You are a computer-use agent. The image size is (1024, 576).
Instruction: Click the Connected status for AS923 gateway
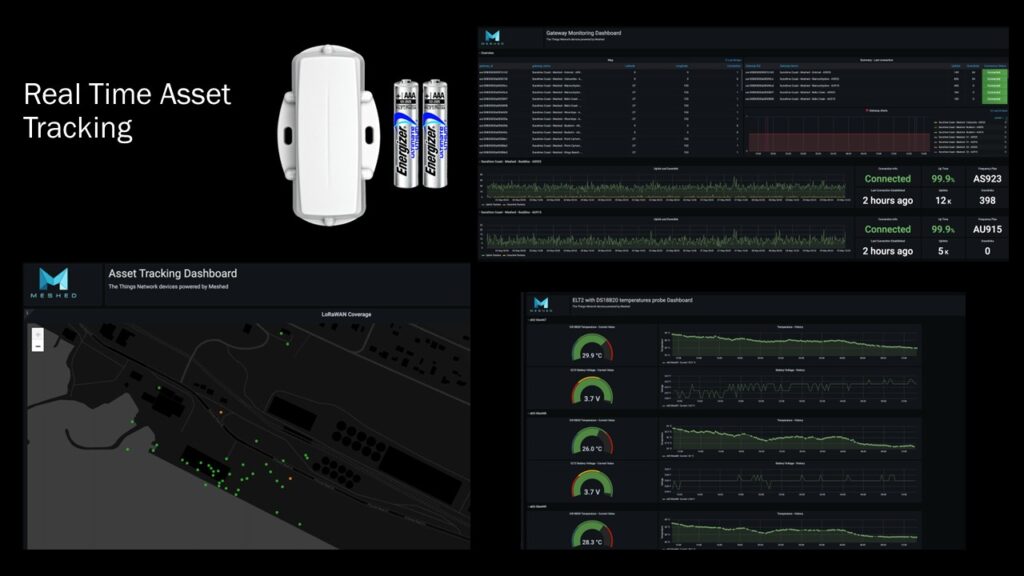point(887,178)
